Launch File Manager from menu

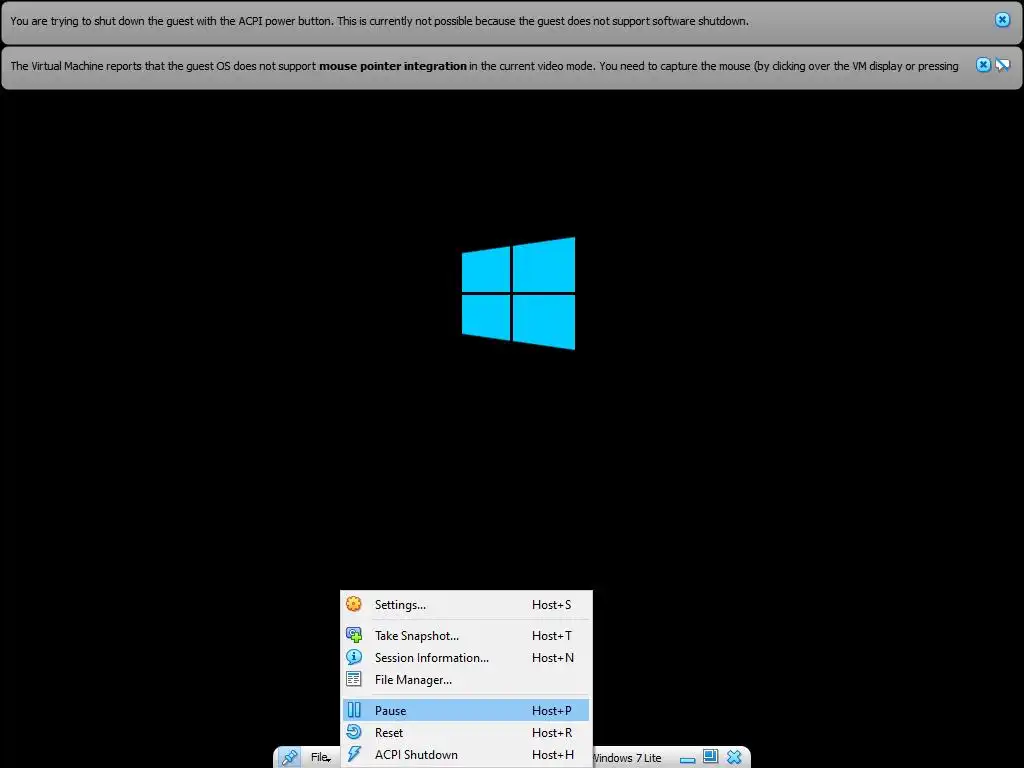click(466, 680)
